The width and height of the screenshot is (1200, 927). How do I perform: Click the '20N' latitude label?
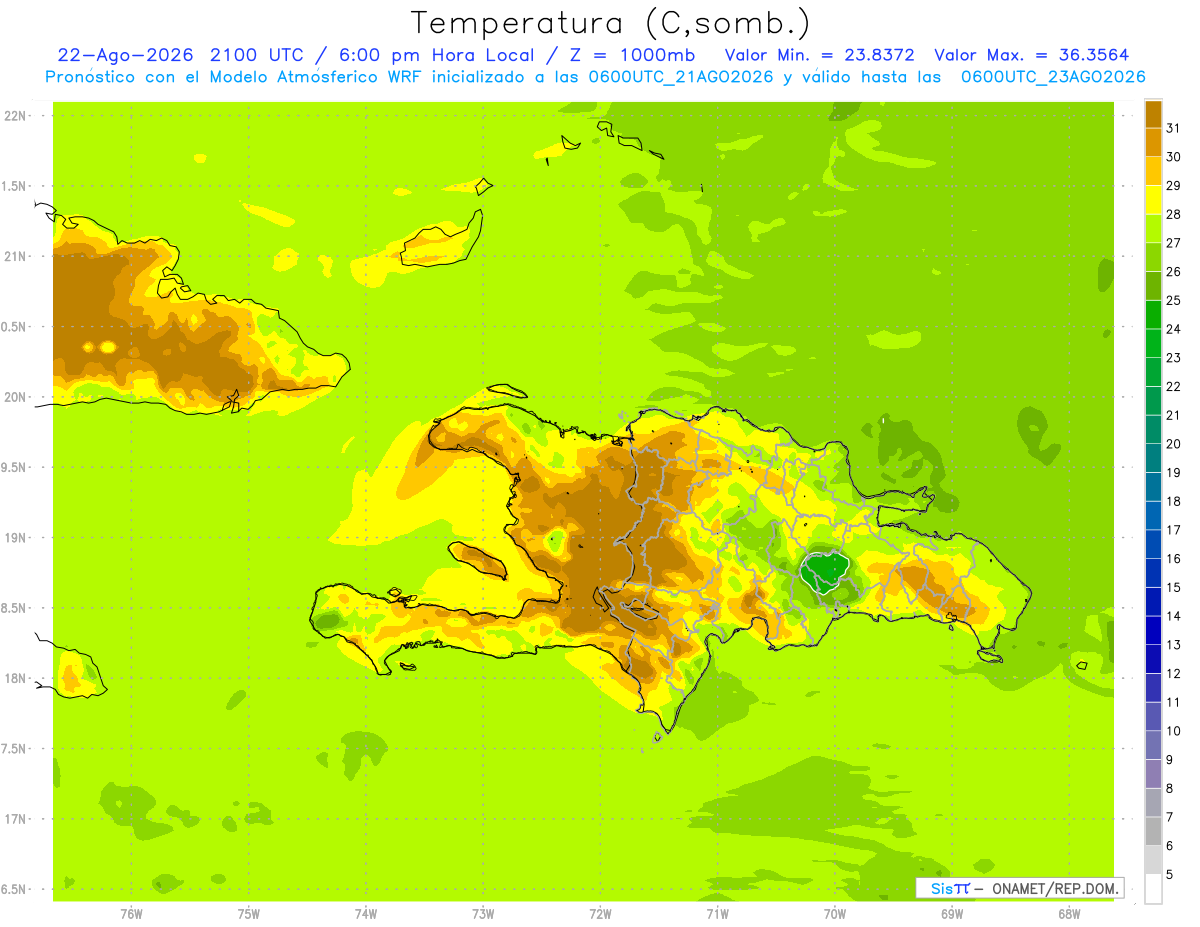tap(15, 397)
